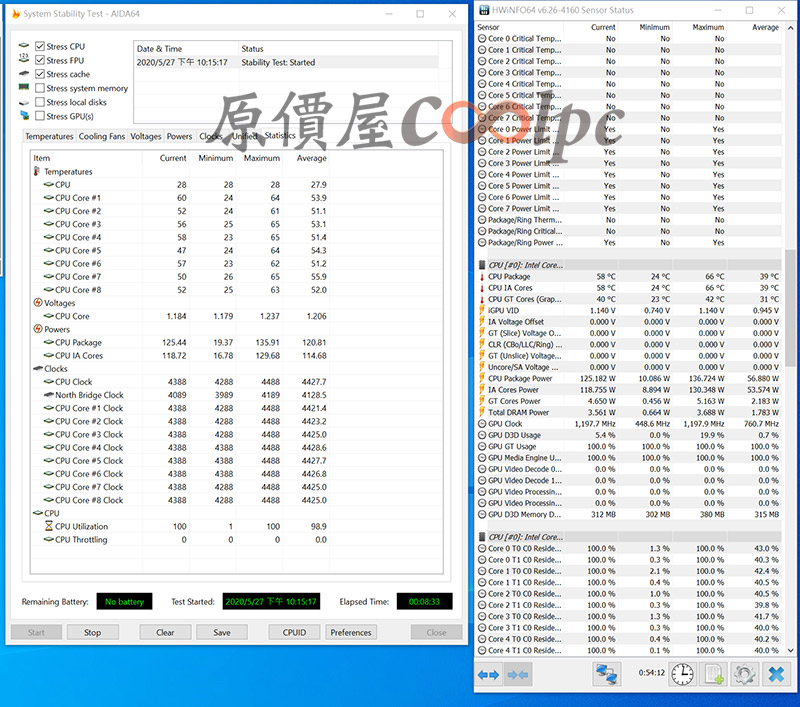The height and width of the screenshot is (707, 800).
Task: Click the Save button
Action: 222,632
